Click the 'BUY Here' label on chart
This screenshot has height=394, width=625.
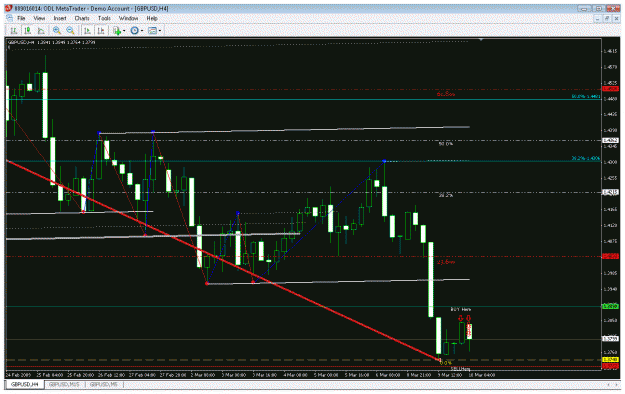pos(460,309)
